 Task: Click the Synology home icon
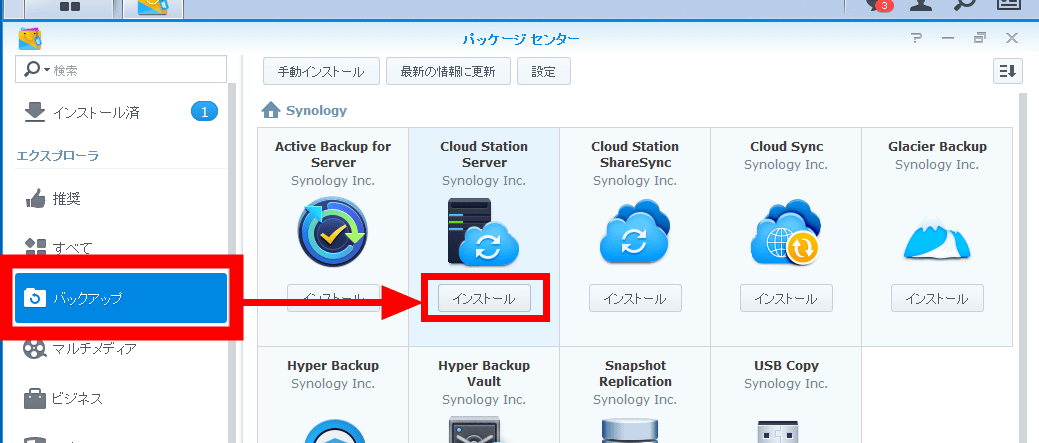[270, 111]
